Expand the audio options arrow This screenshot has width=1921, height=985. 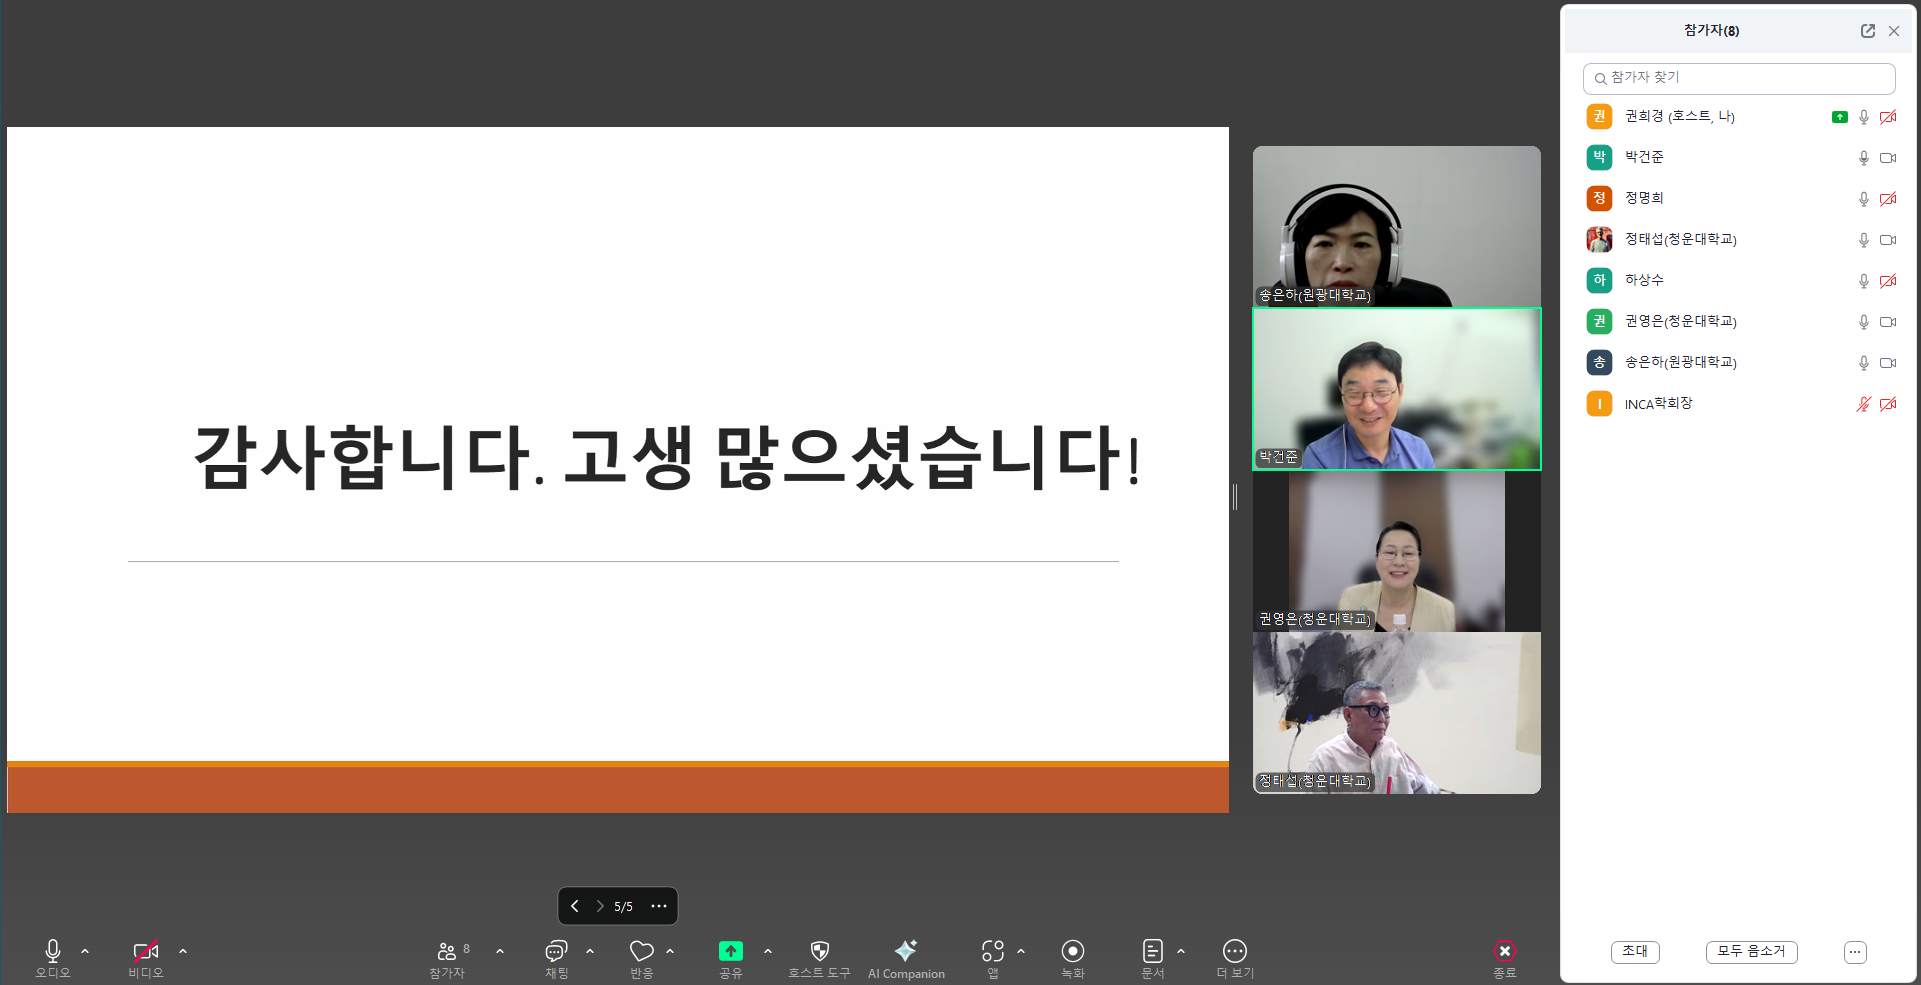[x=85, y=952]
